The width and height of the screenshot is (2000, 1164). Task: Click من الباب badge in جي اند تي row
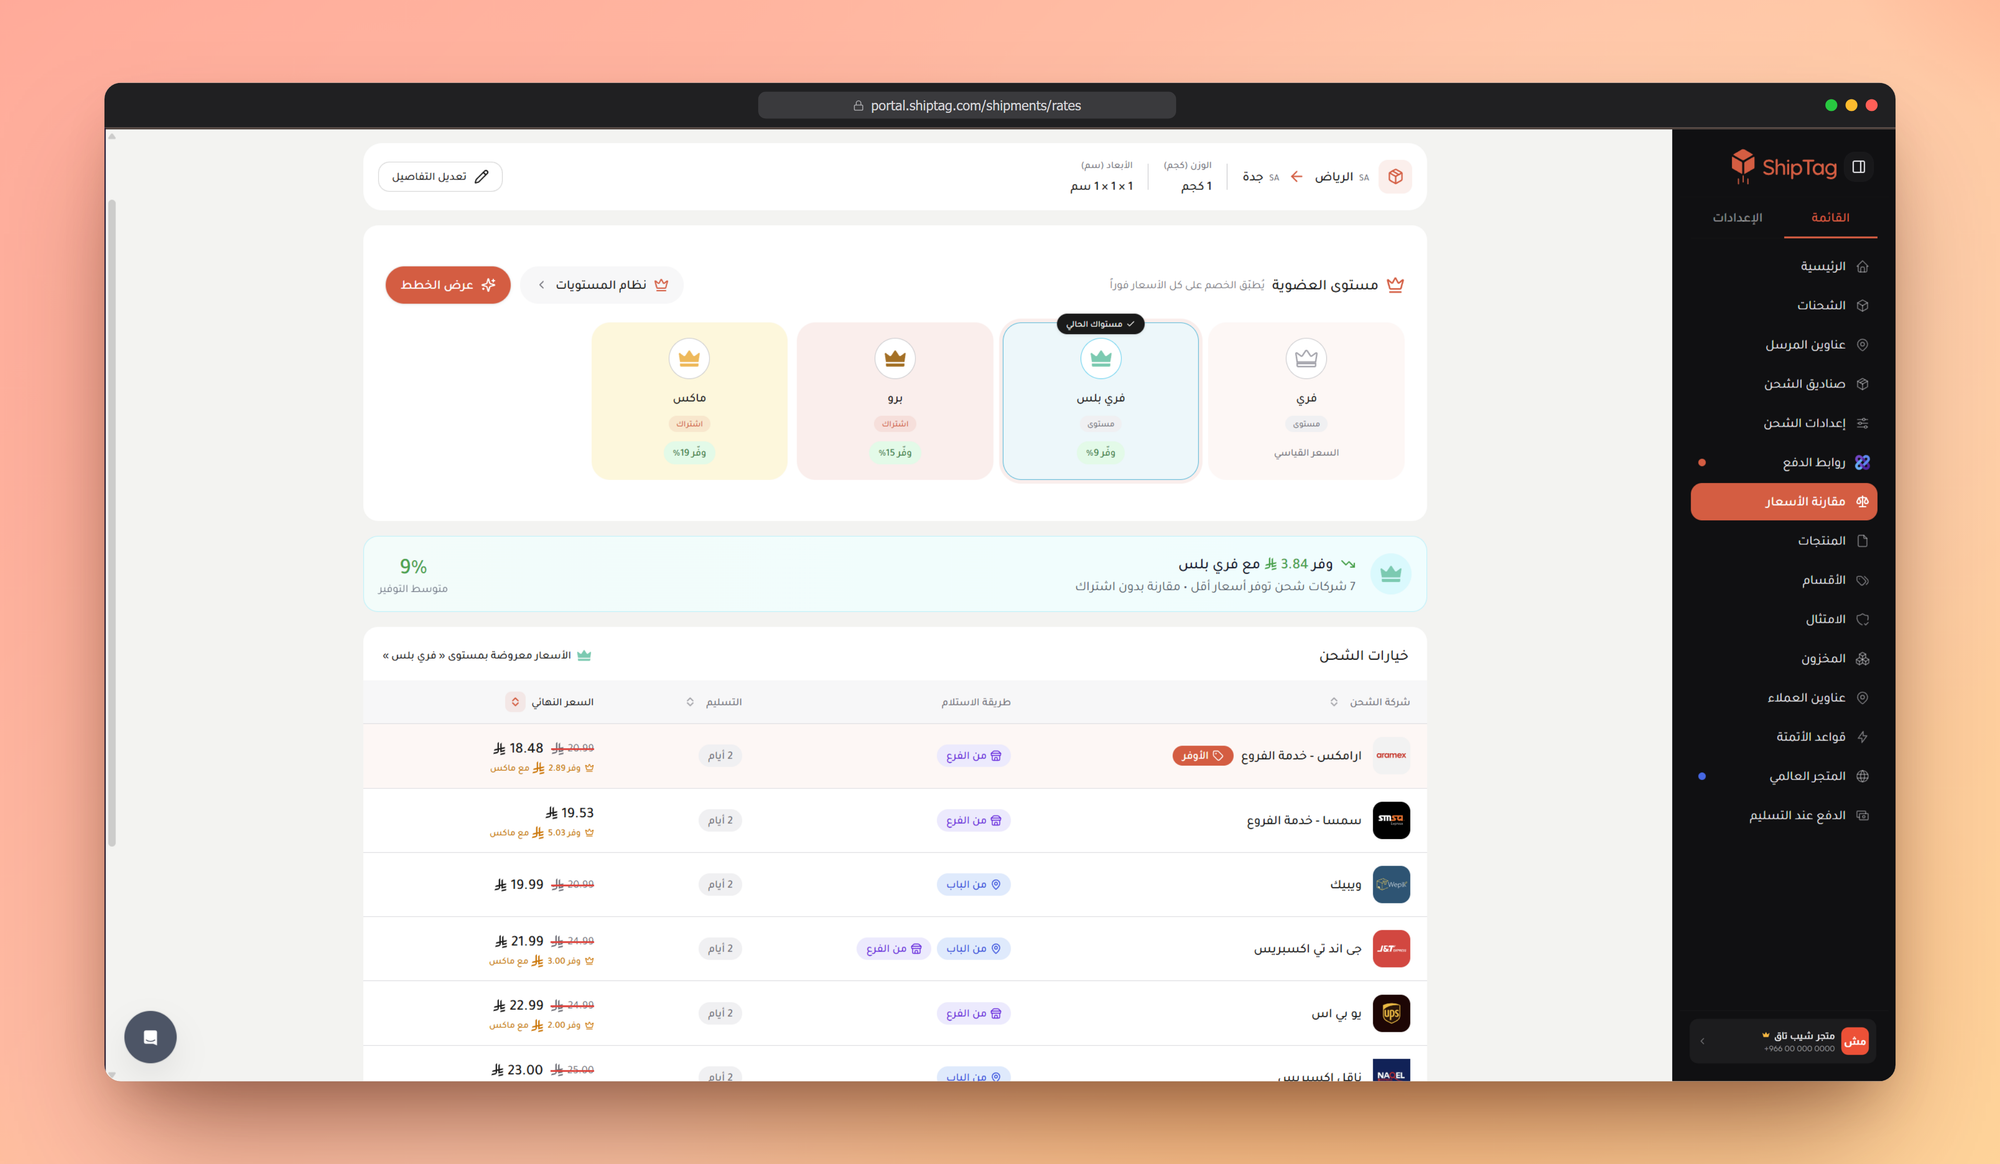pyautogui.click(x=973, y=948)
